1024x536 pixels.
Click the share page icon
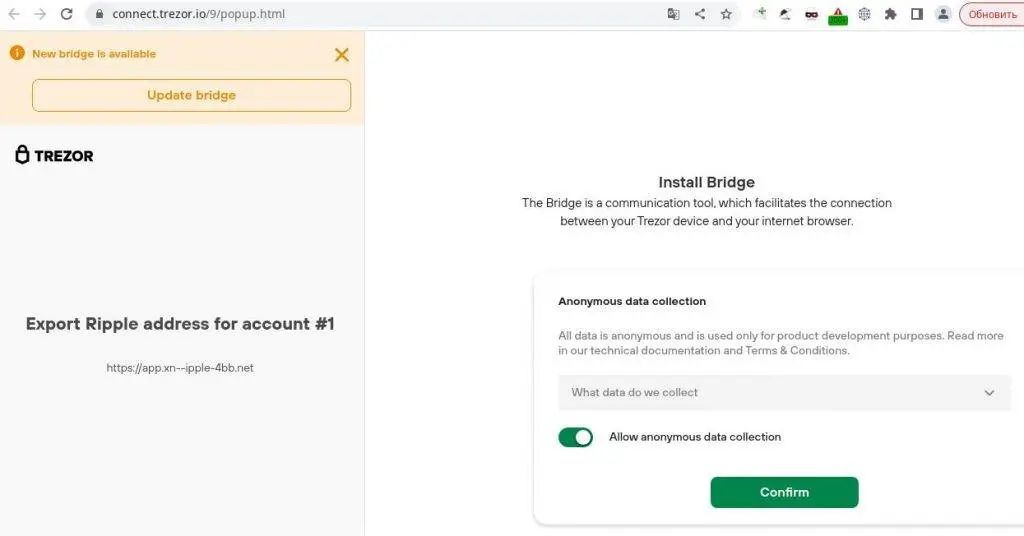[700, 14]
